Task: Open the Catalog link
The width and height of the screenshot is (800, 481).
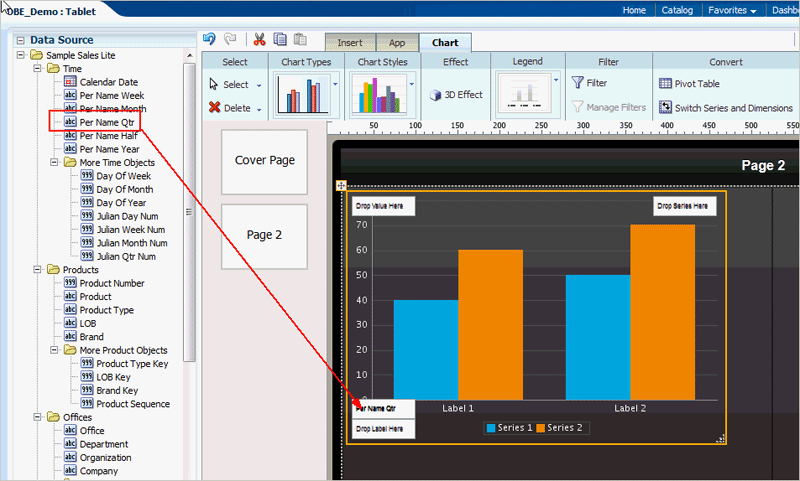Action: (x=677, y=10)
